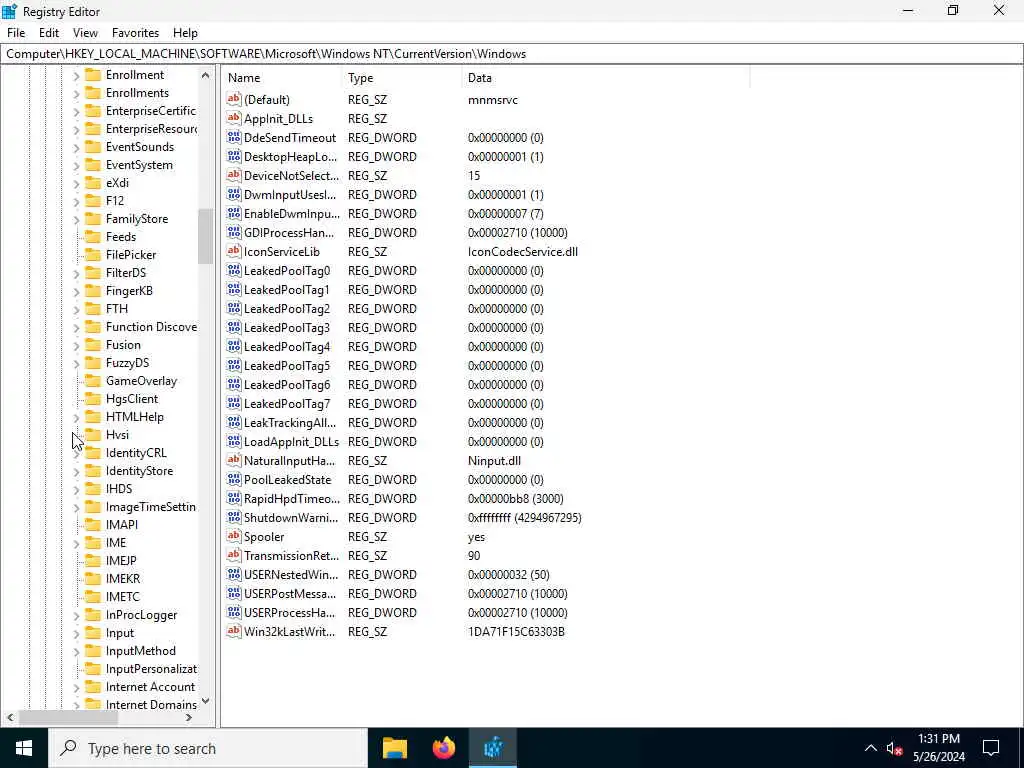Expand the EventSystem key
The width and height of the screenshot is (1024, 768).
click(76, 165)
